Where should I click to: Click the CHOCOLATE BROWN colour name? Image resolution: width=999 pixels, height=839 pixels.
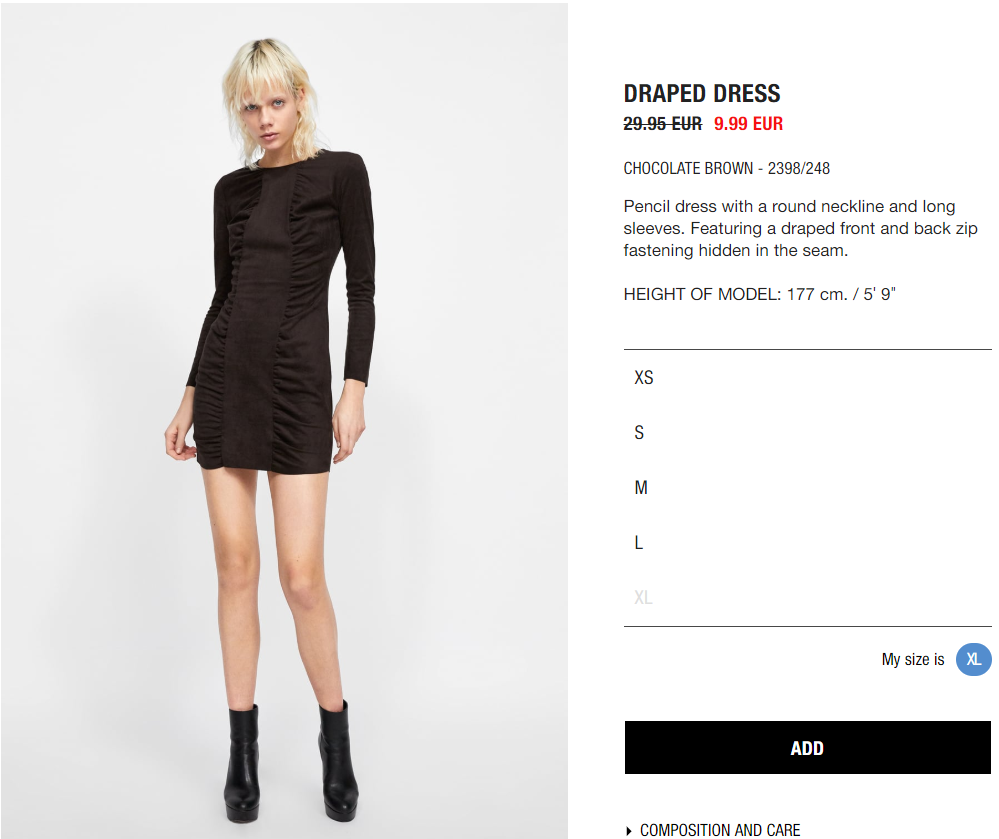tap(688, 168)
